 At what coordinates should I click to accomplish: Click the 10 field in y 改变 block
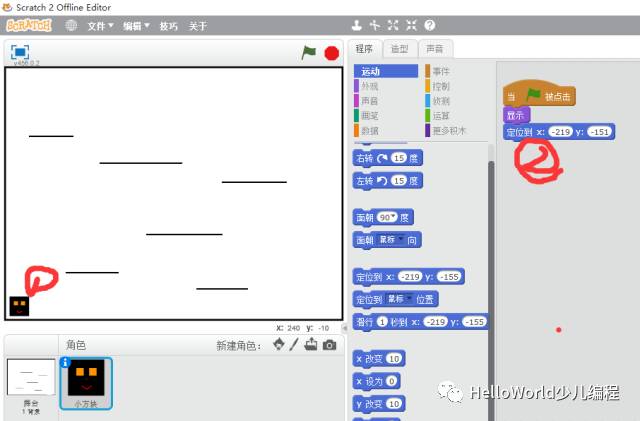click(394, 403)
